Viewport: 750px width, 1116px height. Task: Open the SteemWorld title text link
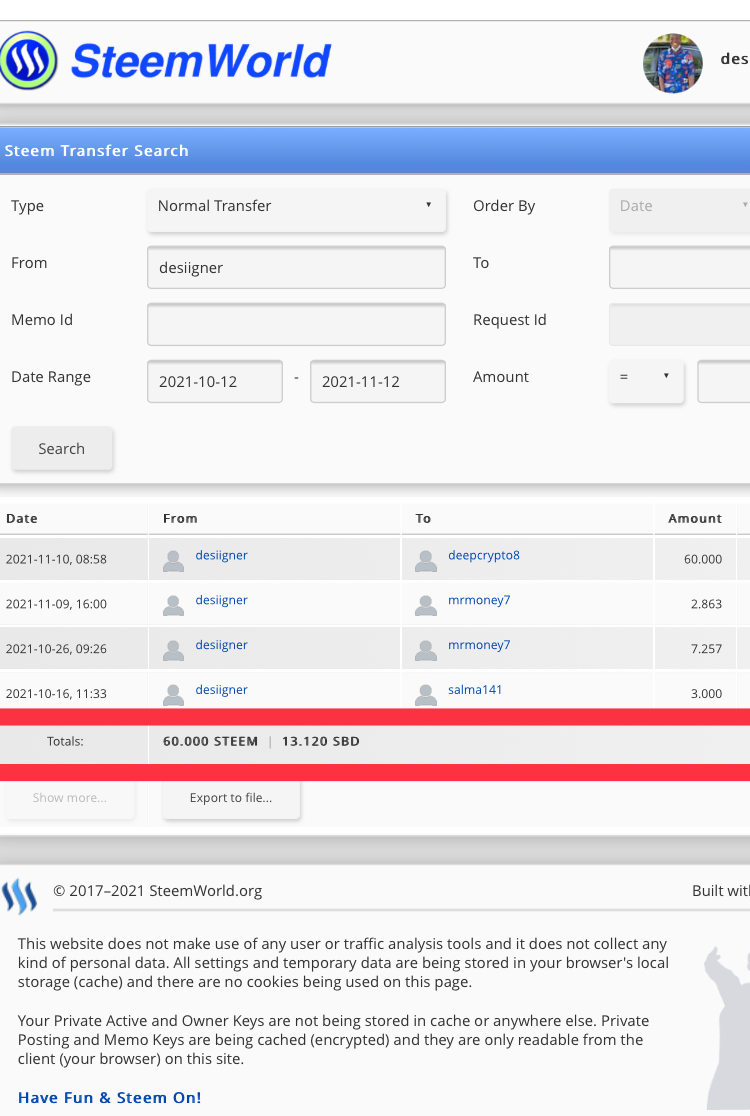pos(201,61)
